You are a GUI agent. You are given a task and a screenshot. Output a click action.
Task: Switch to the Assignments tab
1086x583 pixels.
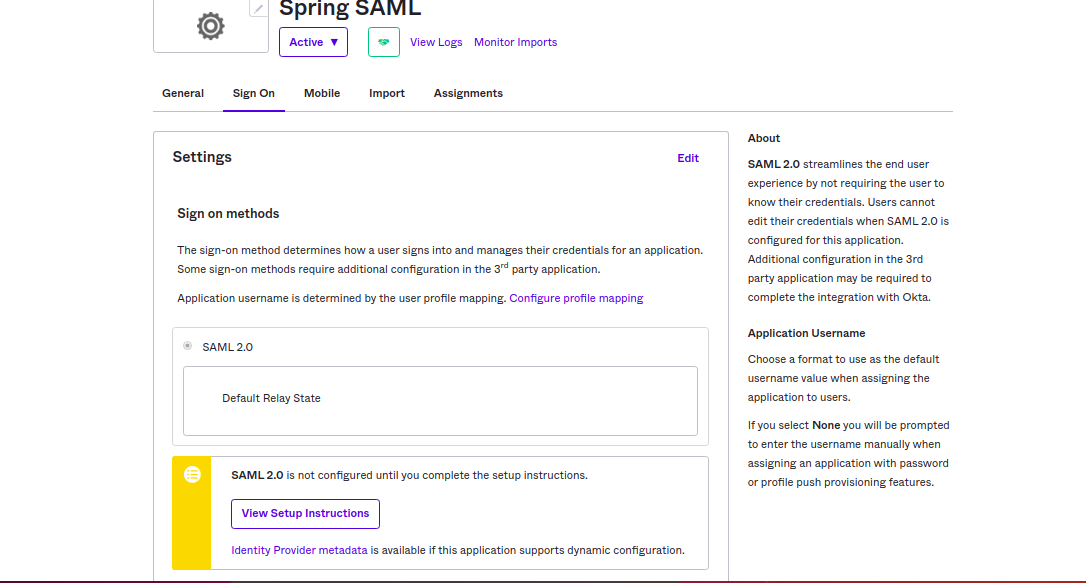[468, 93]
